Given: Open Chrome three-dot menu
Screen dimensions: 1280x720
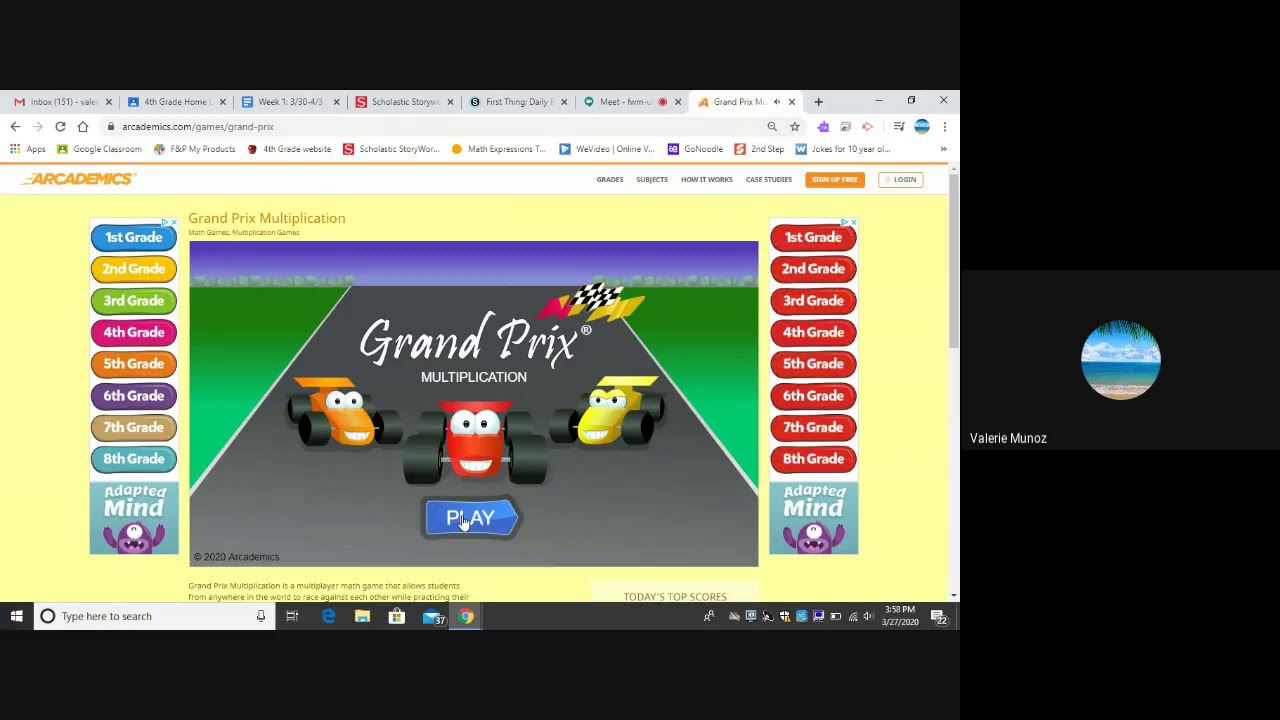Looking at the screenshot, I should (944, 127).
